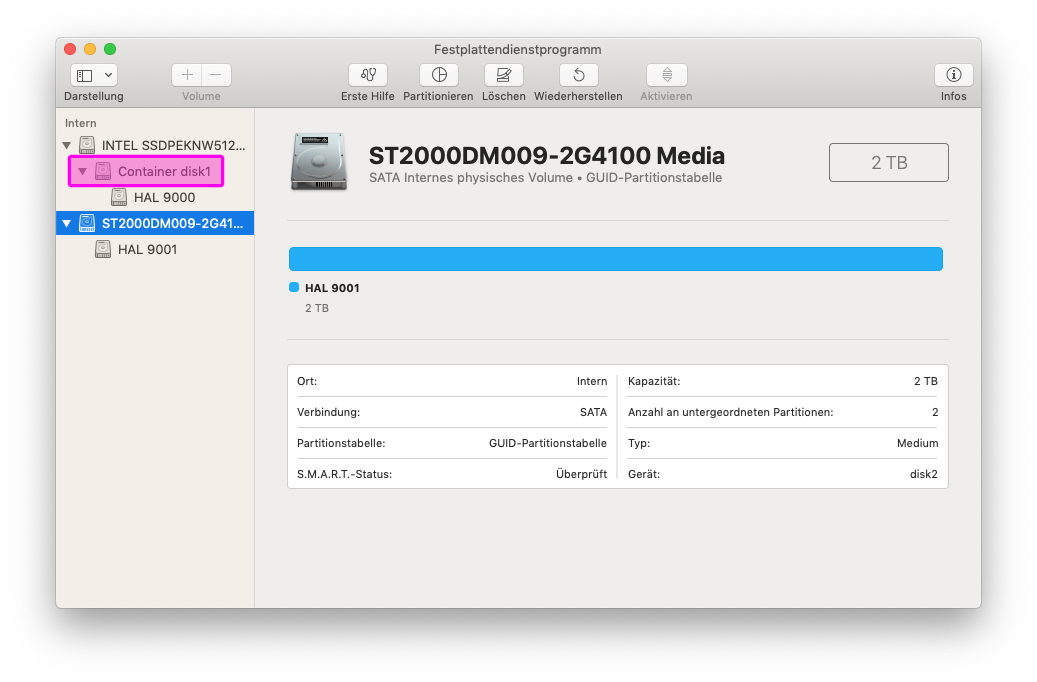Click the HAL 9001 volume icon
This screenshot has width=1037, height=682.
pyautogui.click(x=103, y=249)
